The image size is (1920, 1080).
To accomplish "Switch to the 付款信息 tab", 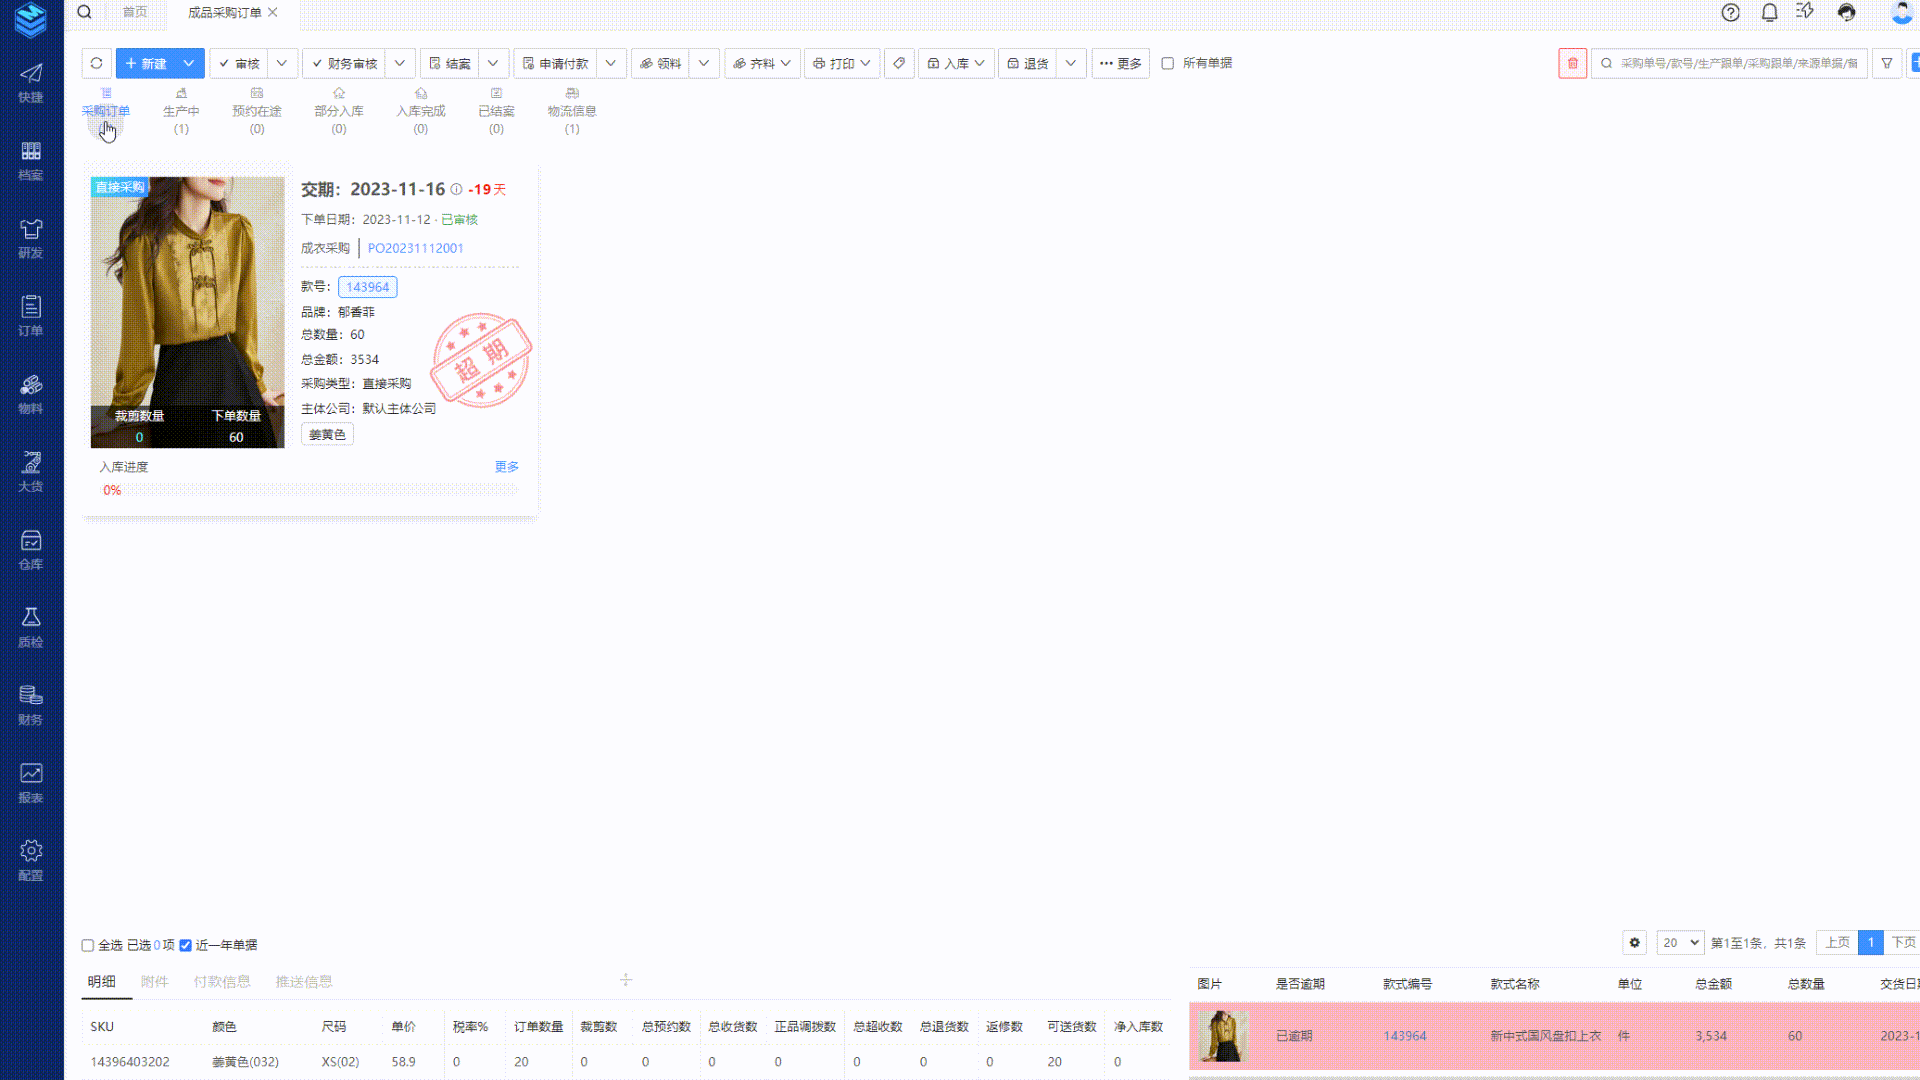I will 222,981.
